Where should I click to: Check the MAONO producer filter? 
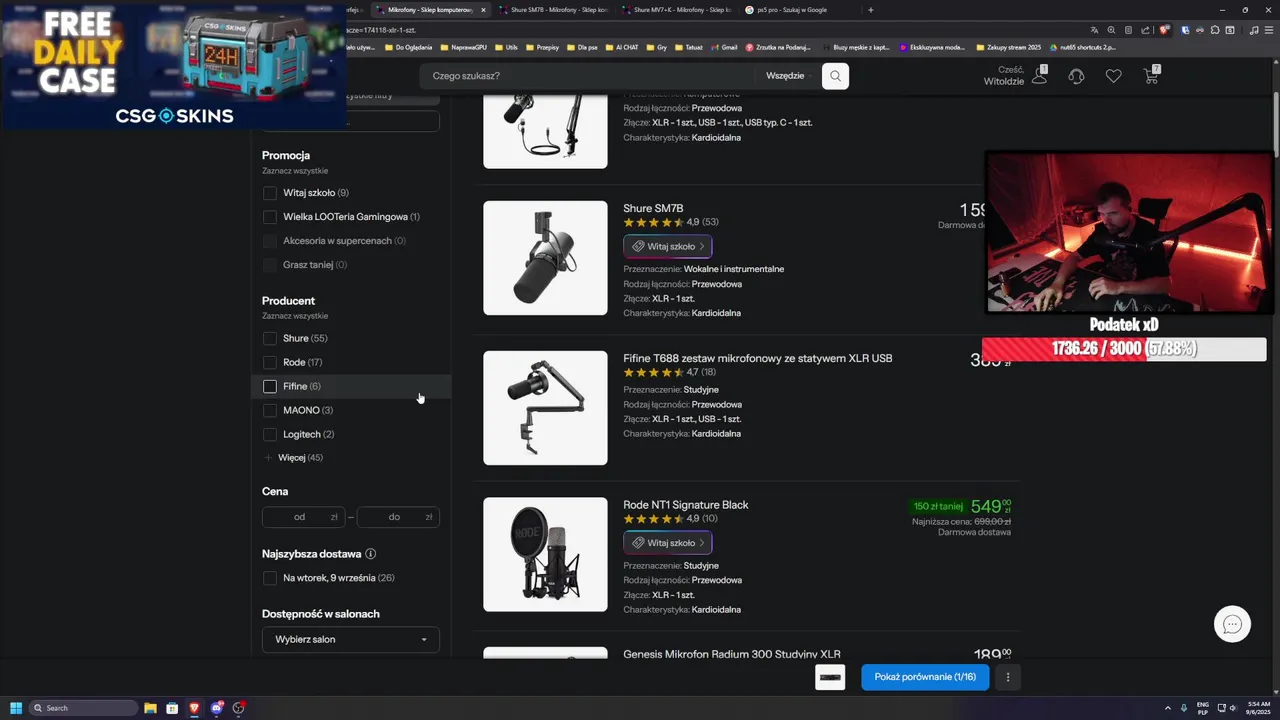[x=269, y=411]
